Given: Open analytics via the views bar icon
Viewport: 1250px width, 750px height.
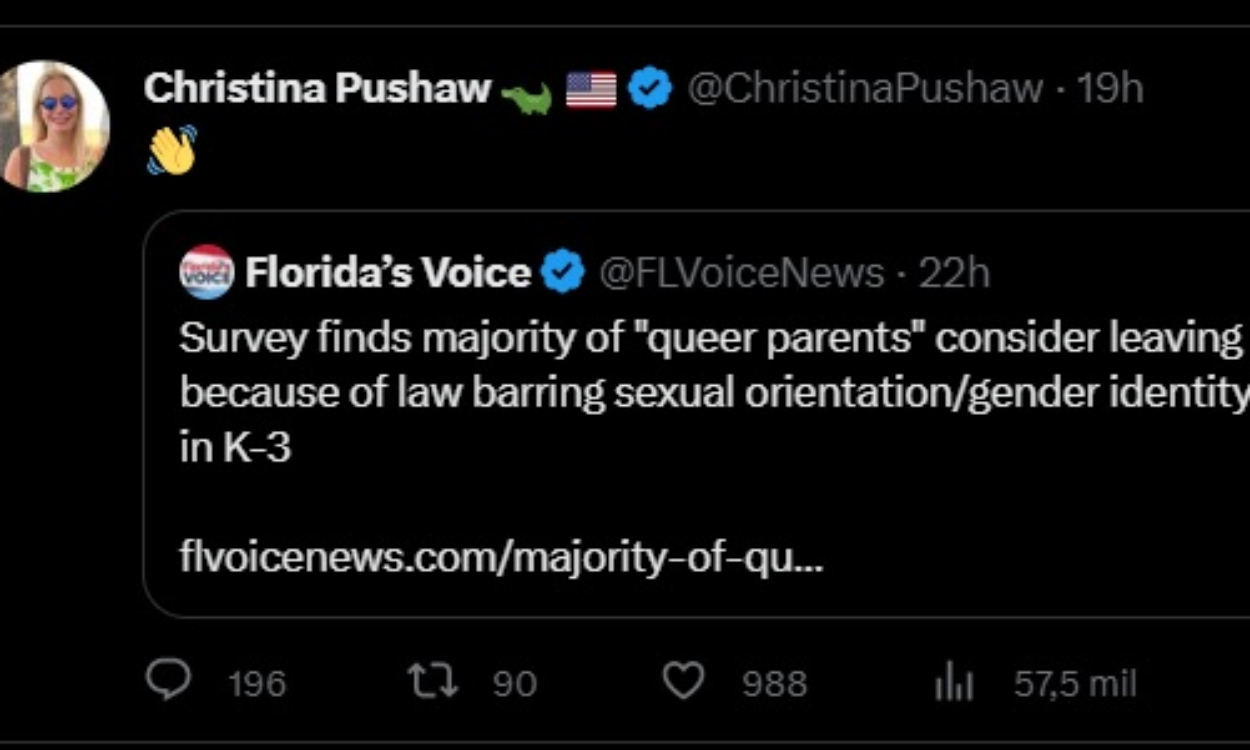Looking at the screenshot, I should tap(955, 683).
